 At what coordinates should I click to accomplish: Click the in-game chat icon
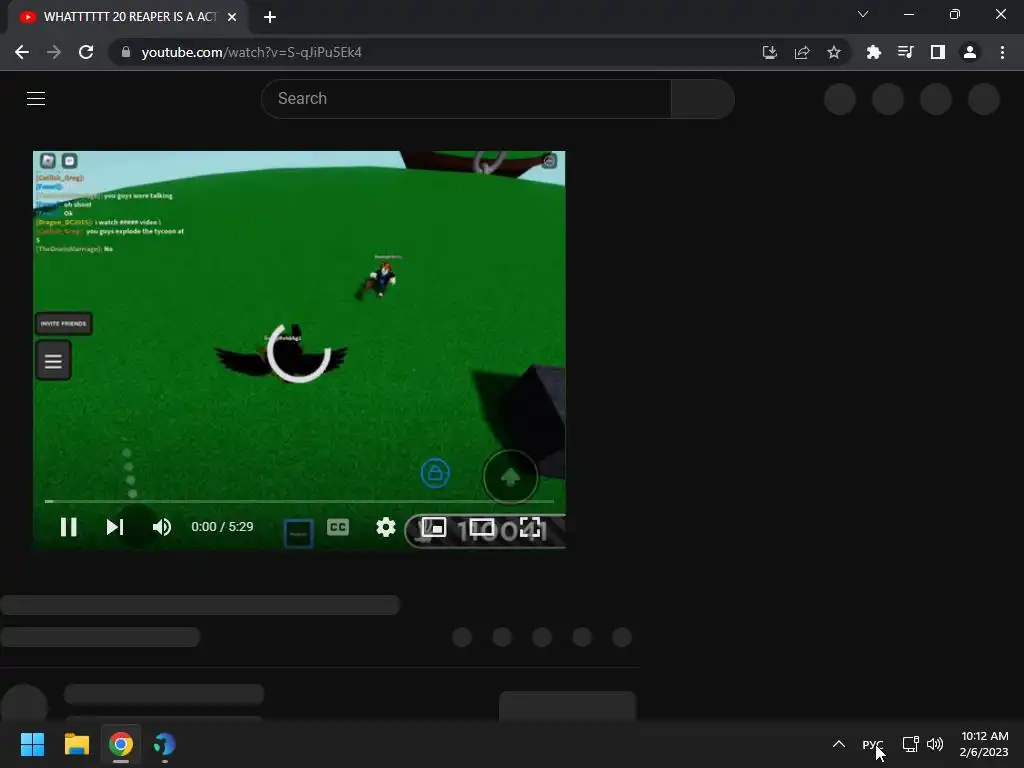[x=69, y=161]
